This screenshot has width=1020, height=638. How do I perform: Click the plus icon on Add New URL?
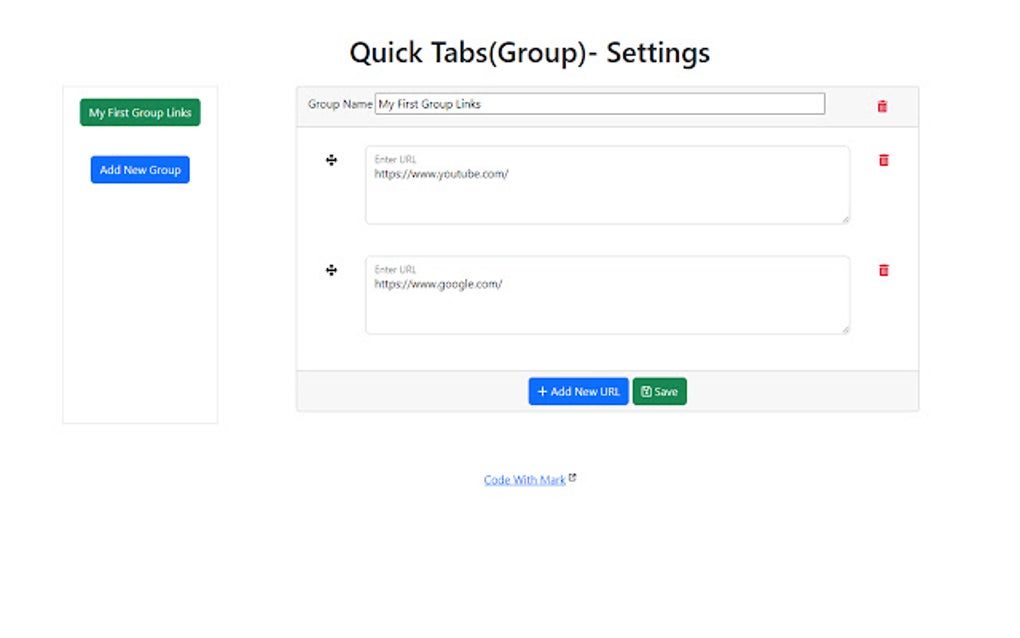click(541, 391)
